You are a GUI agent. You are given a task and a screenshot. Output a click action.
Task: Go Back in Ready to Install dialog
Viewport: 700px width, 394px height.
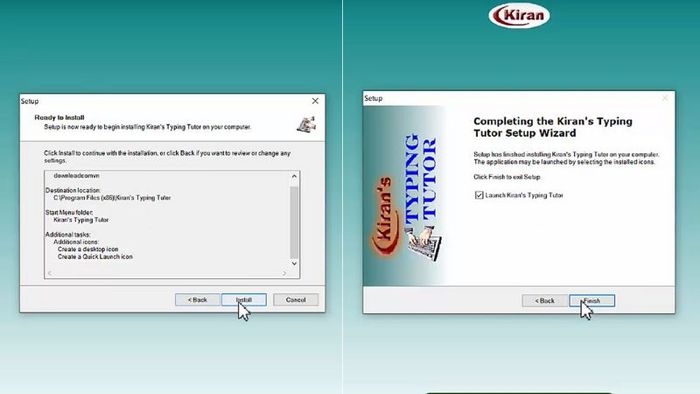(197, 300)
